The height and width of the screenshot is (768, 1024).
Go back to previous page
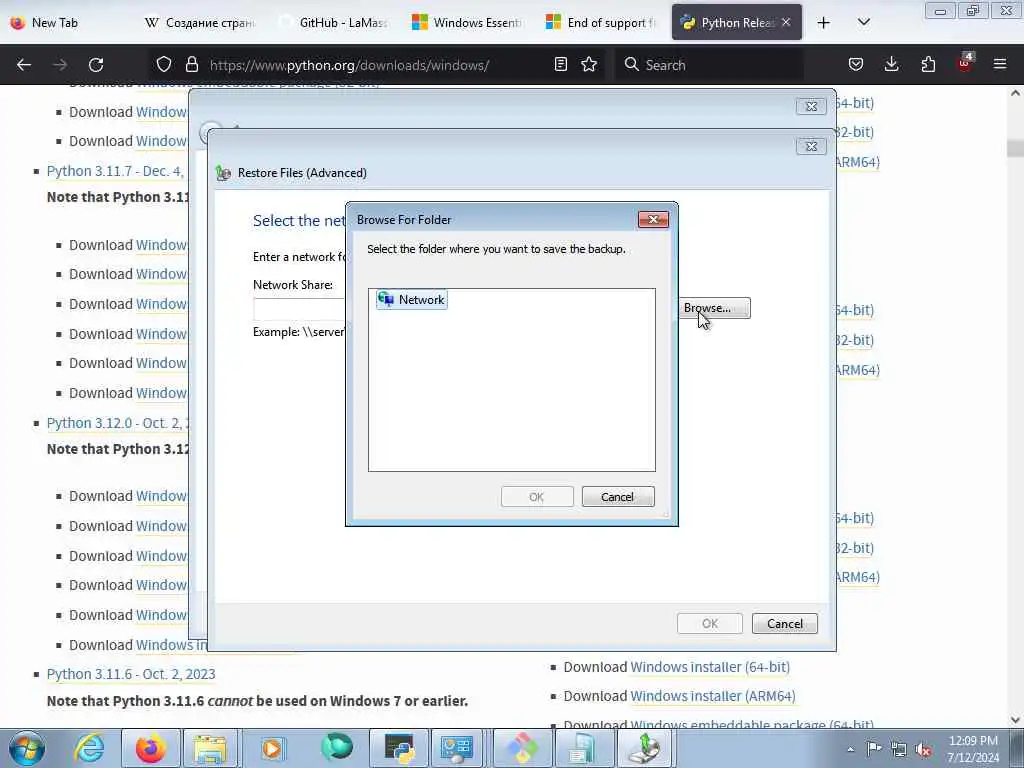24,65
